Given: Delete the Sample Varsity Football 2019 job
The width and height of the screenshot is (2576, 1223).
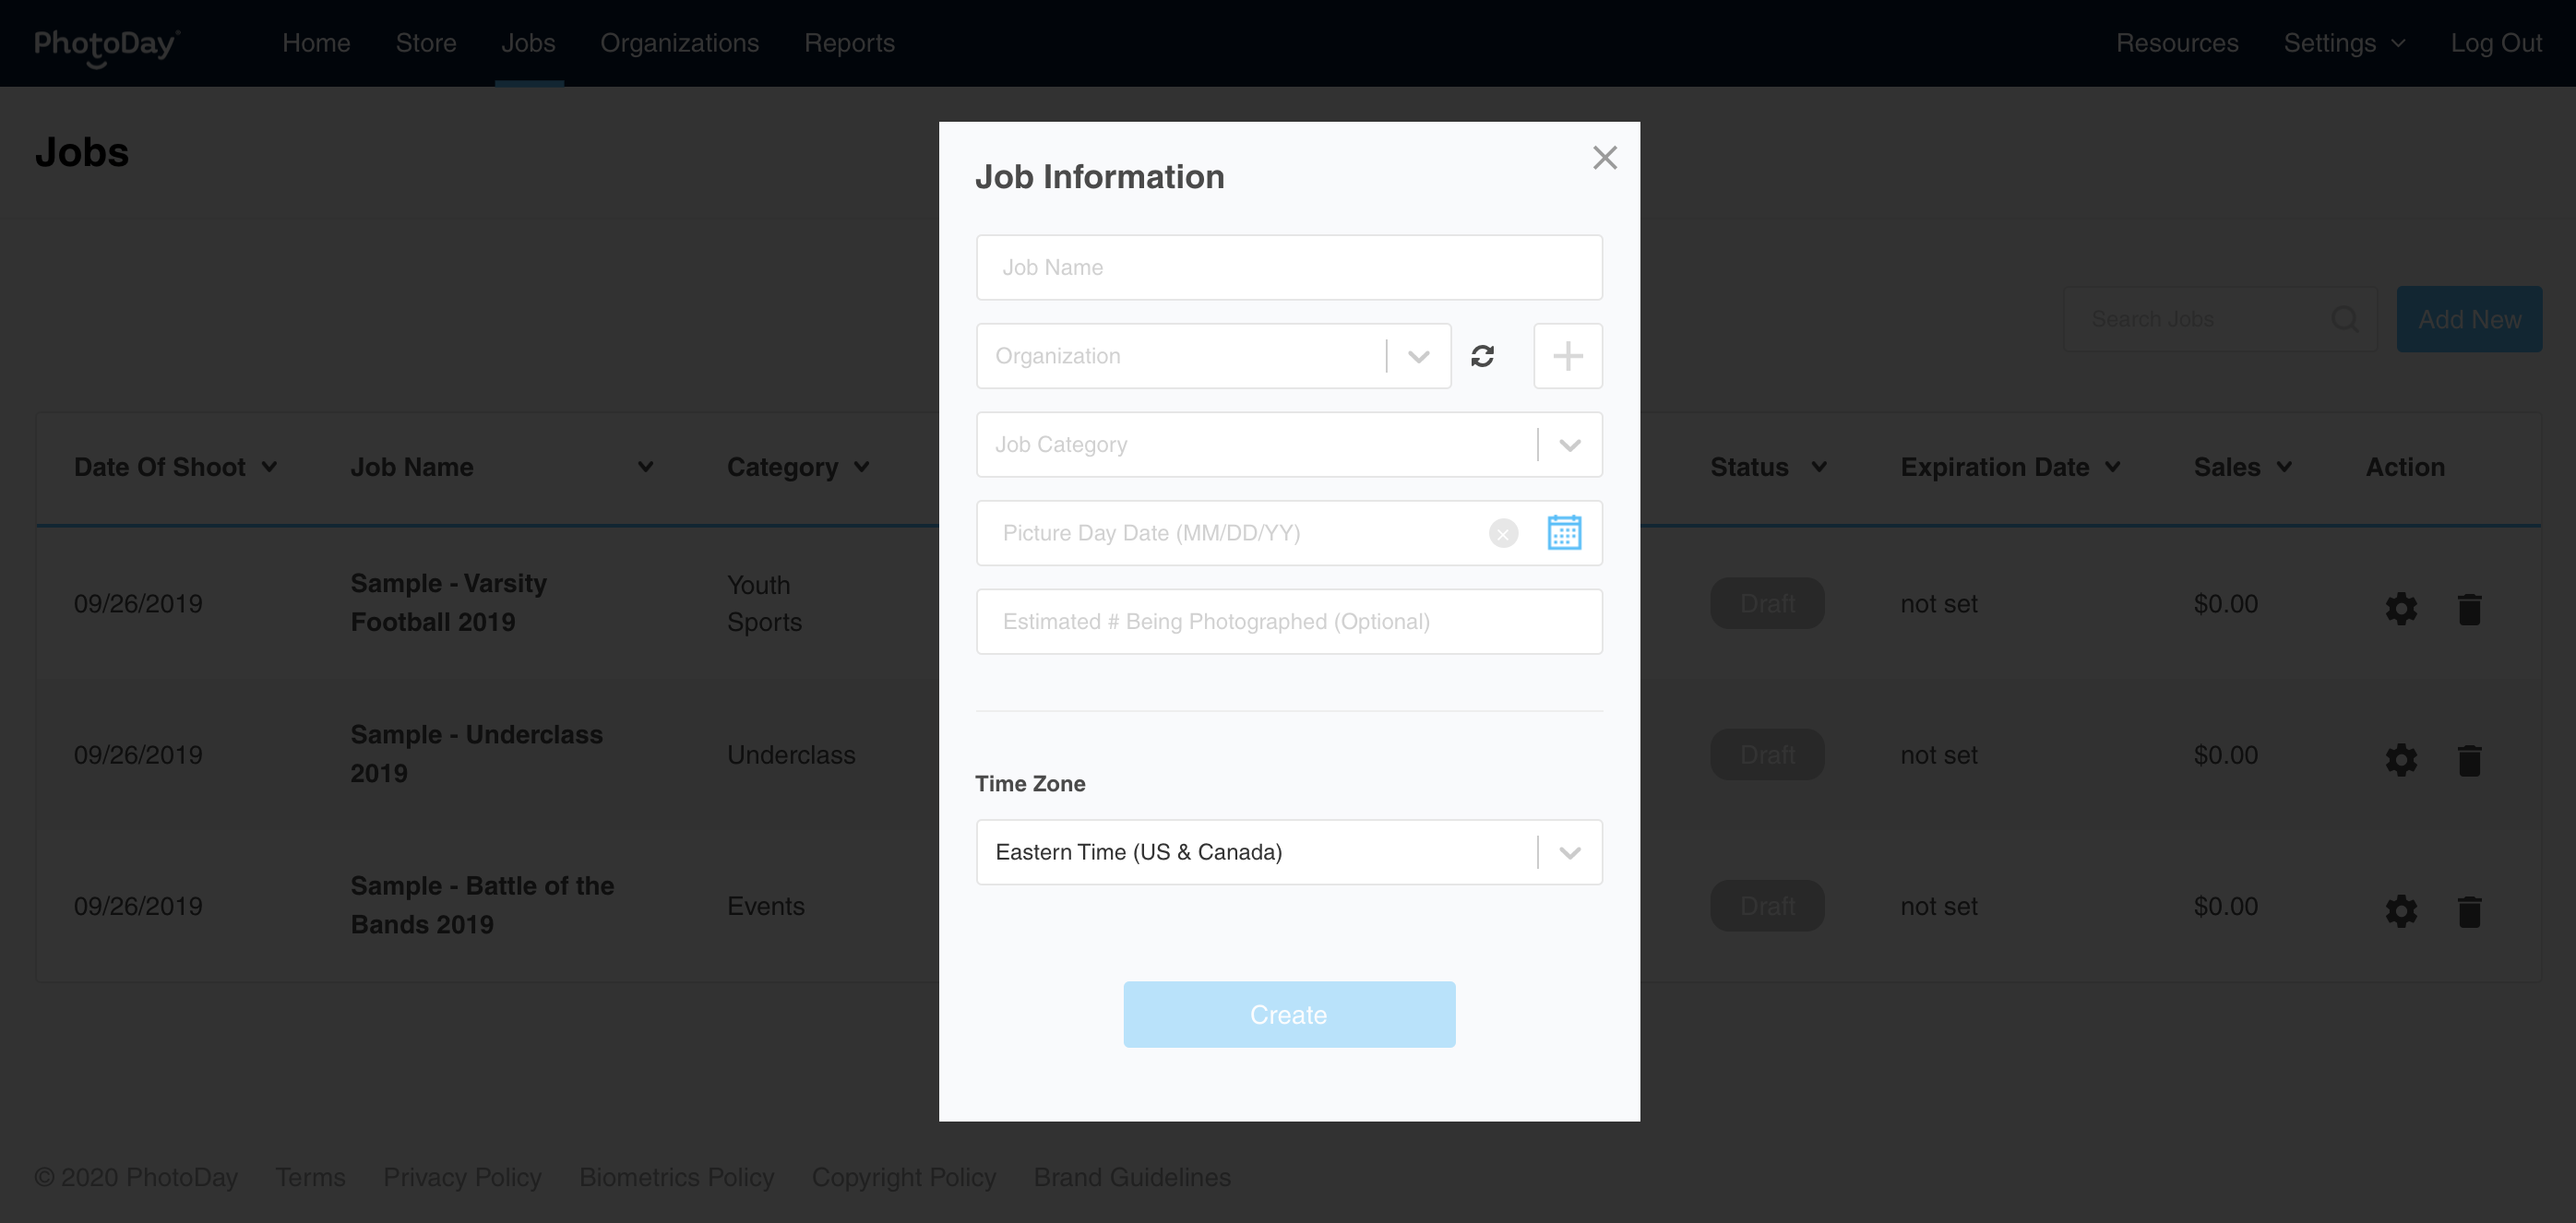Looking at the screenshot, I should click(2469, 608).
